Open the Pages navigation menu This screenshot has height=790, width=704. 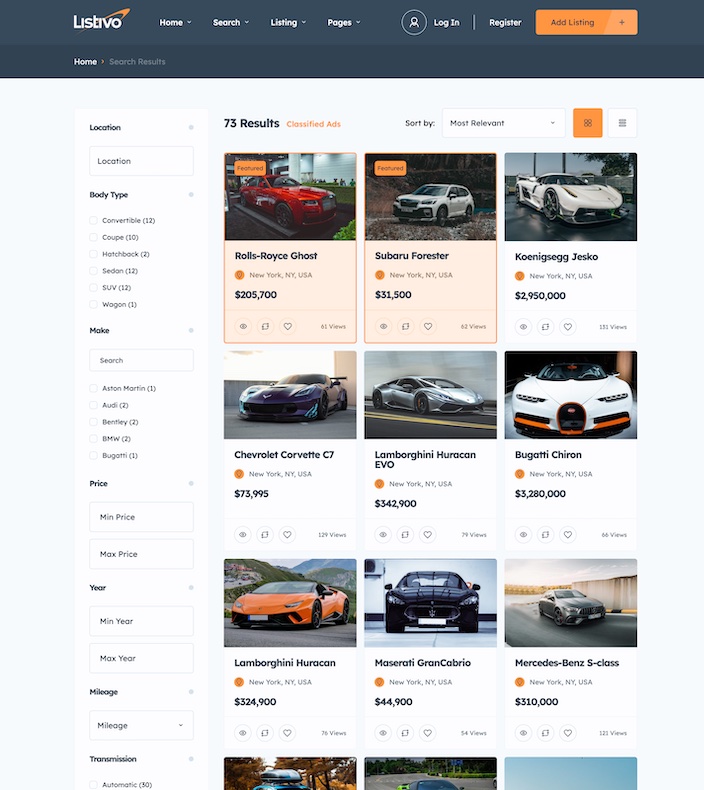(344, 22)
